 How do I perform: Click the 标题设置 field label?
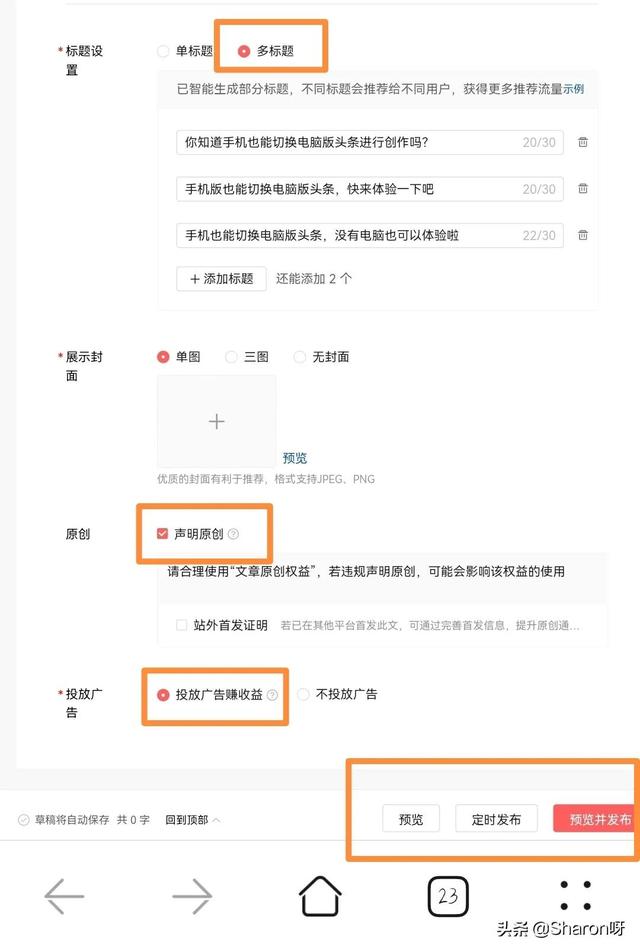click(84, 60)
